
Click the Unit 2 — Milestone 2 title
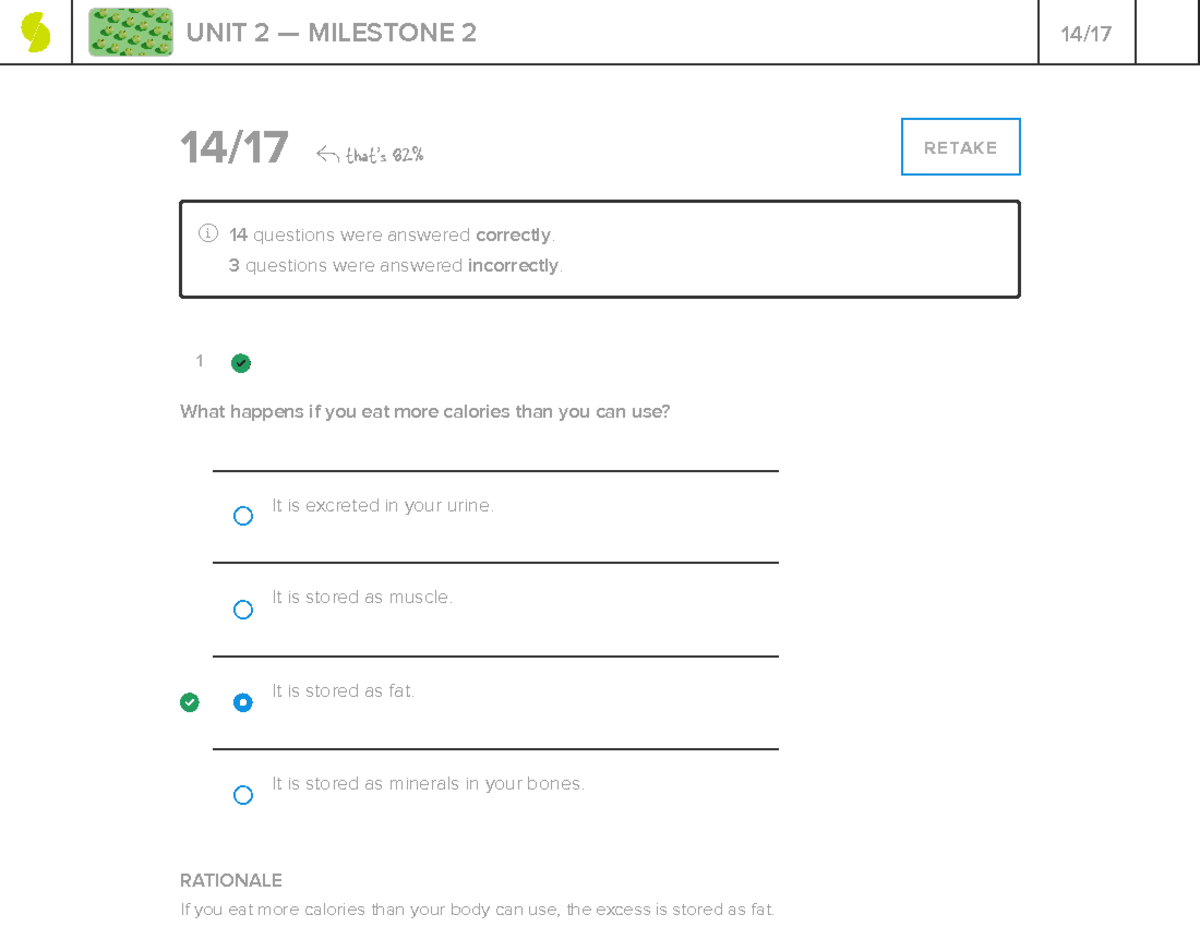[x=331, y=33]
